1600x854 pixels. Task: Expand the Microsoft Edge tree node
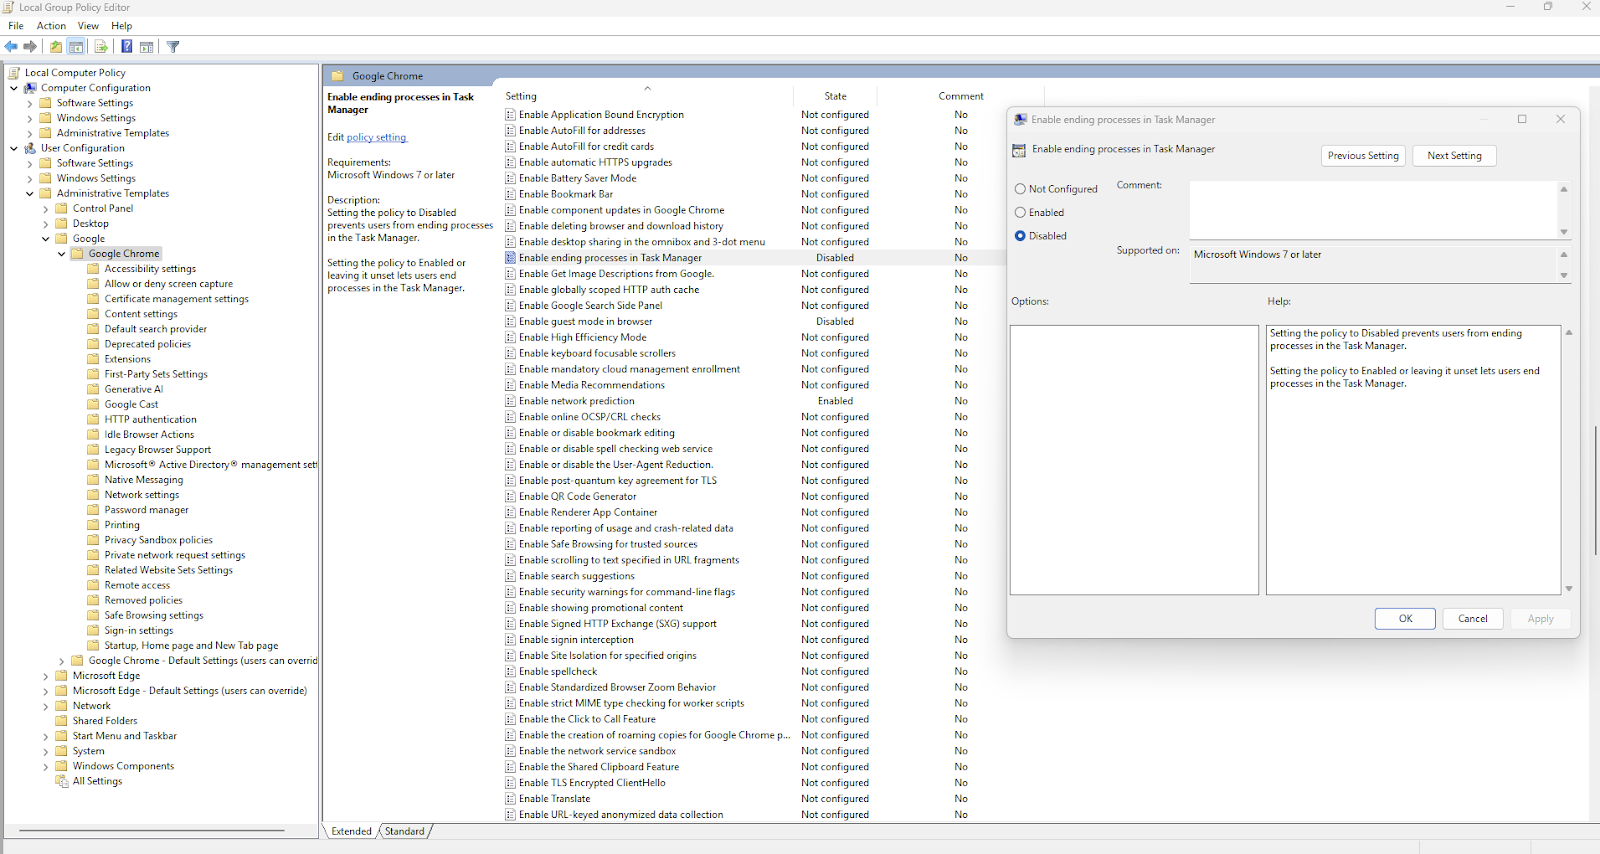(46, 676)
